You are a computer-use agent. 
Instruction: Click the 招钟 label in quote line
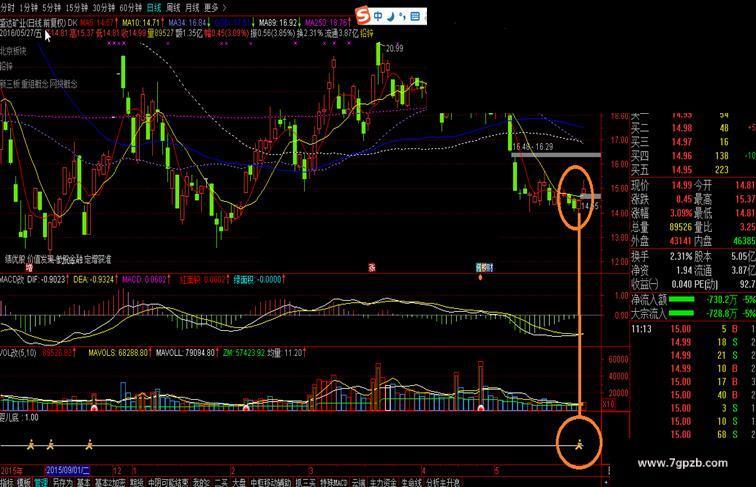click(x=366, y=33)
